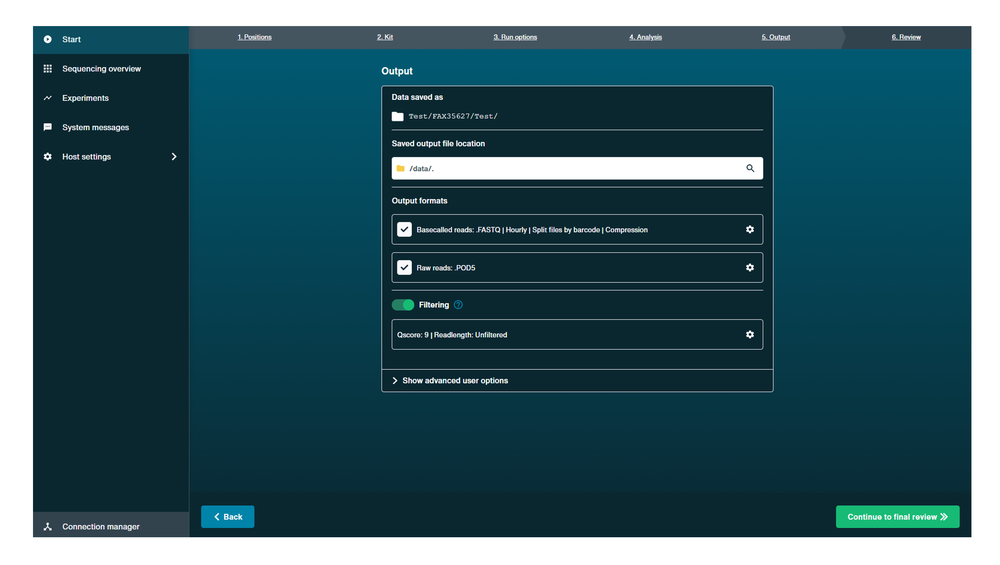Click the System messages chat icon
The height and width of the screenshot is (565, 1000).
point(48,128)
